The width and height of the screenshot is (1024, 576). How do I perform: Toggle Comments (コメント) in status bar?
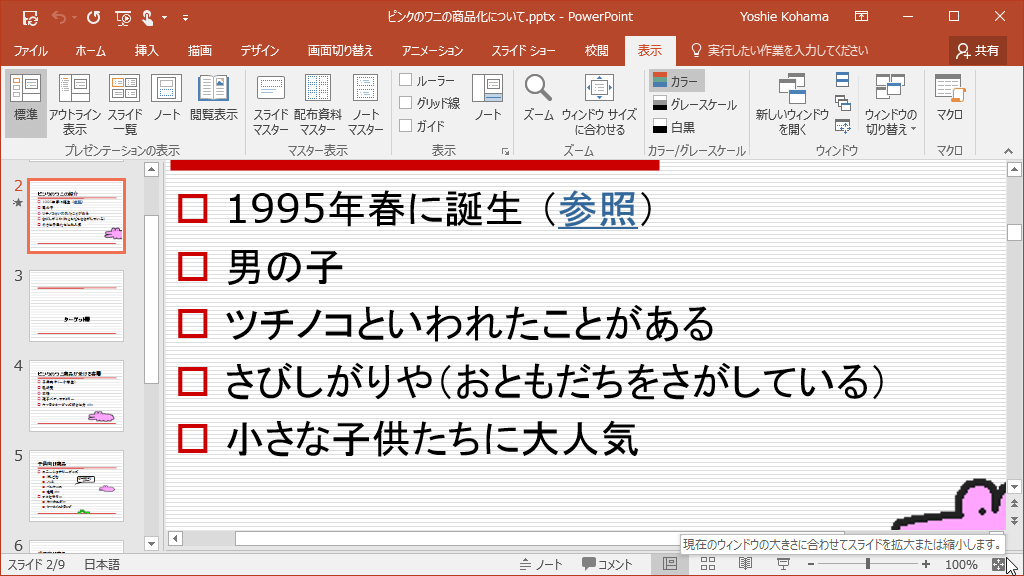[607, 564]
